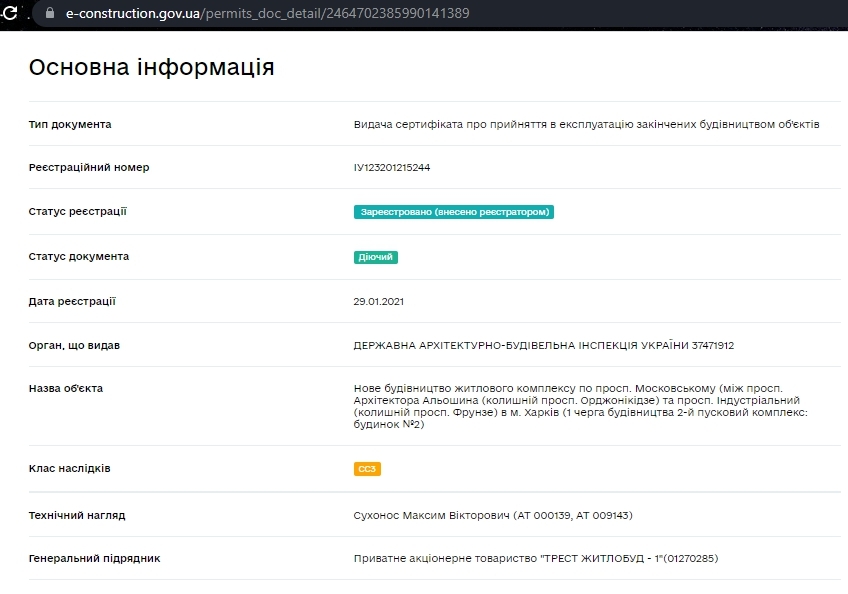Screen dimensions: 848x594
Task: Click the 'Назва об'єкта' label
Action: pyautogui.click(x=65, y=388)
